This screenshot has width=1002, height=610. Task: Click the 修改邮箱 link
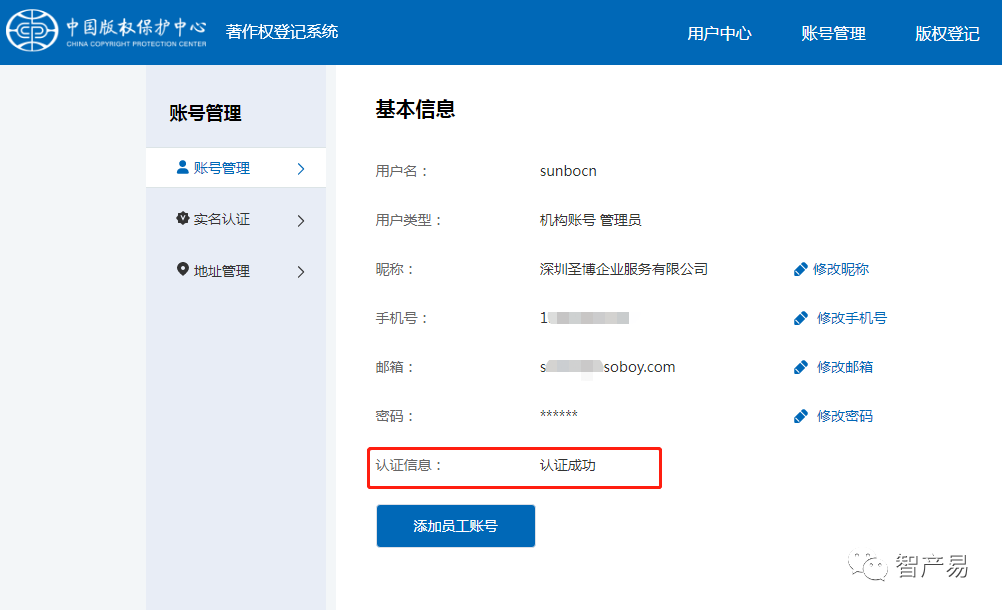(845, 367)
